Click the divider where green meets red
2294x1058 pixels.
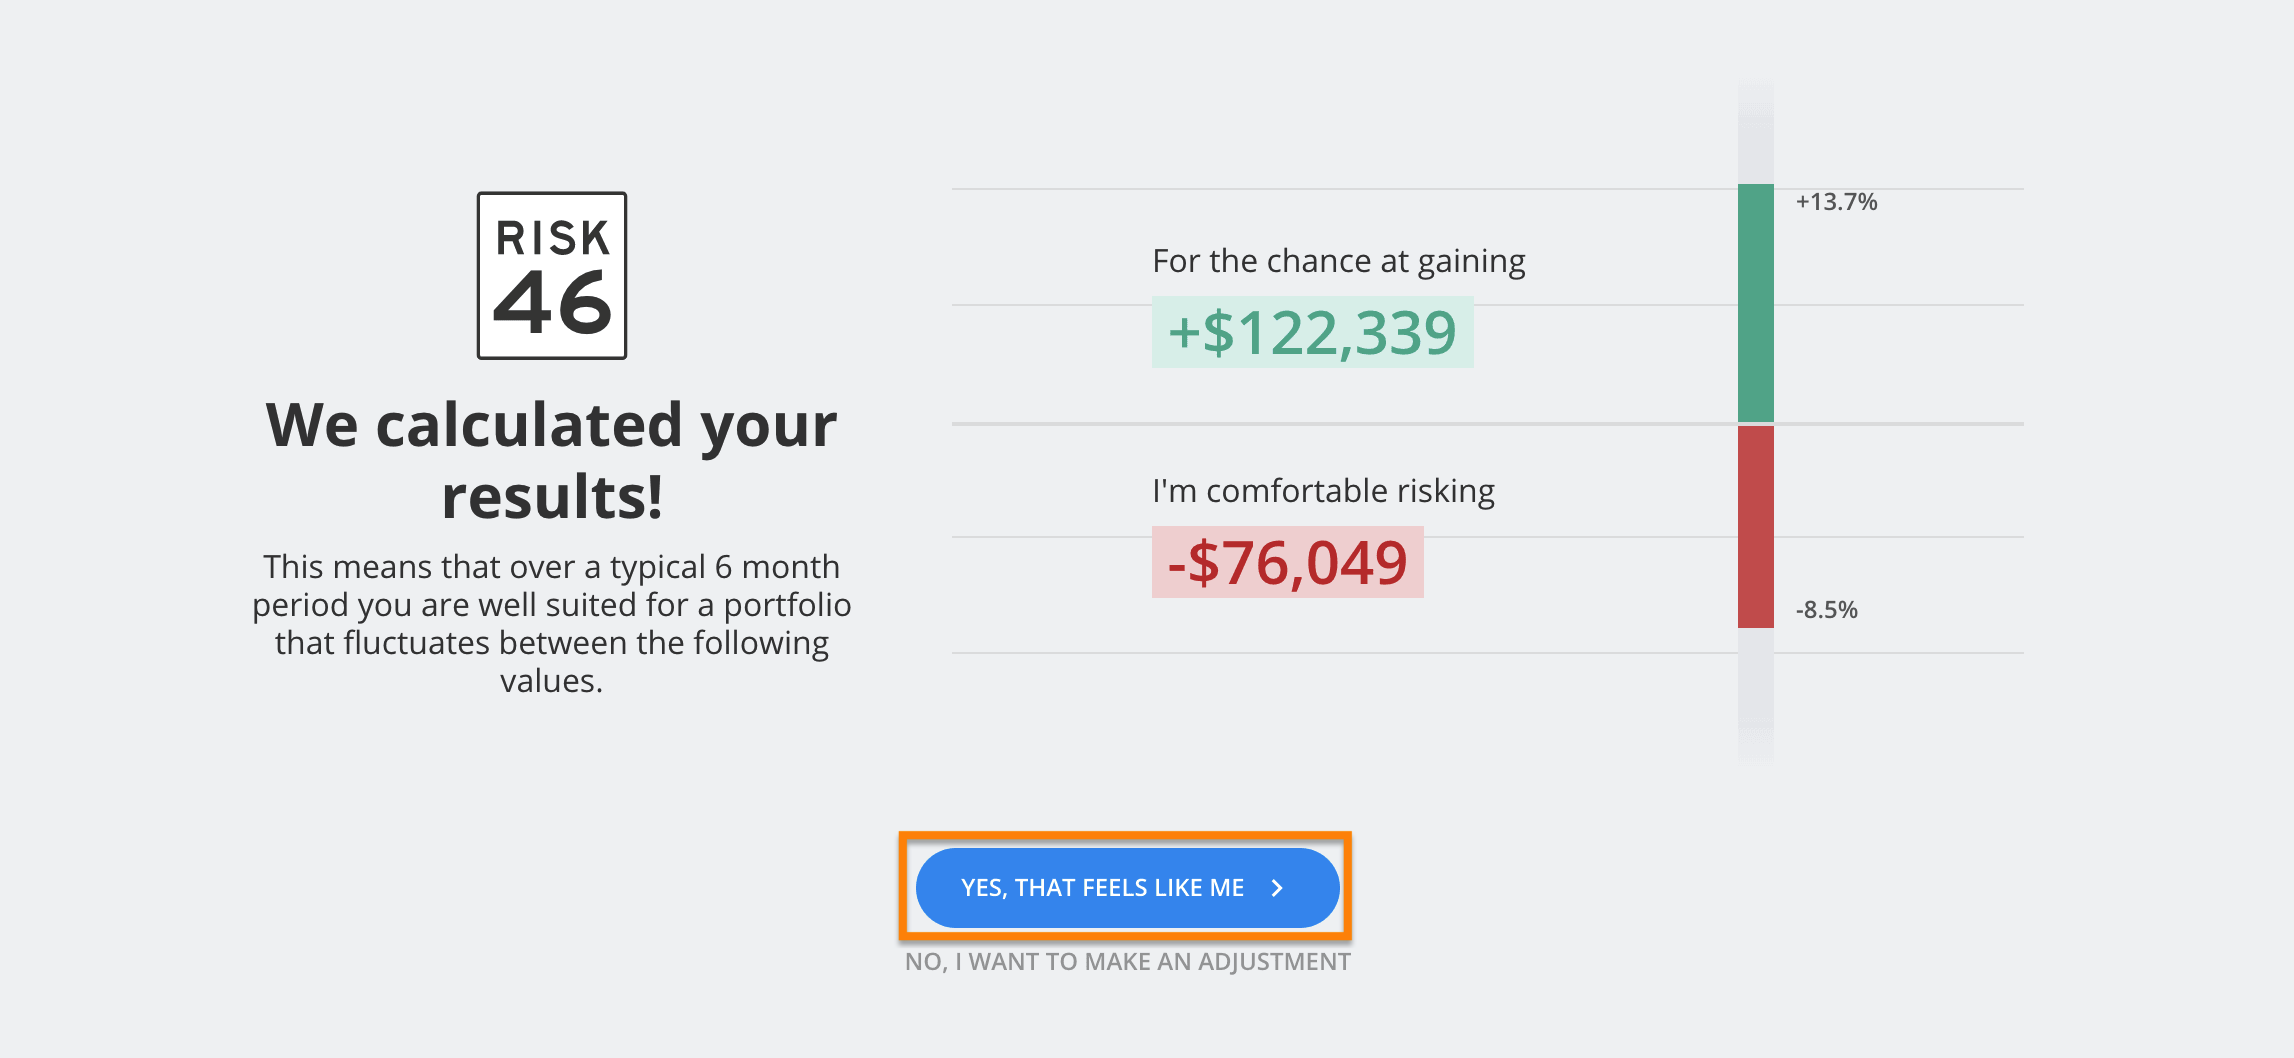(1755, 424)
